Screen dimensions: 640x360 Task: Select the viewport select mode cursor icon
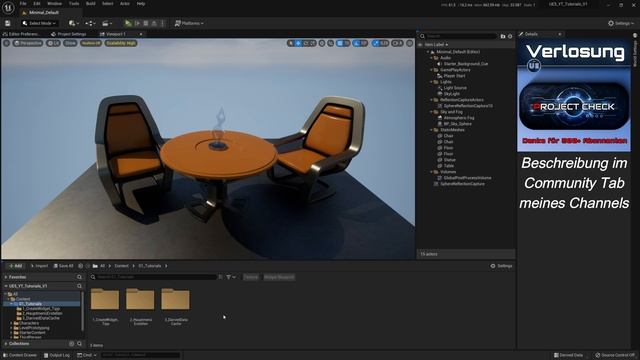[291, 43]
